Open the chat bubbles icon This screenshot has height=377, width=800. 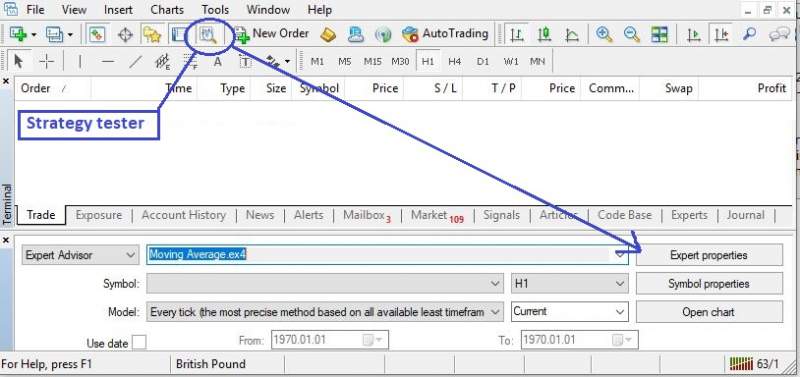[779, 35]
